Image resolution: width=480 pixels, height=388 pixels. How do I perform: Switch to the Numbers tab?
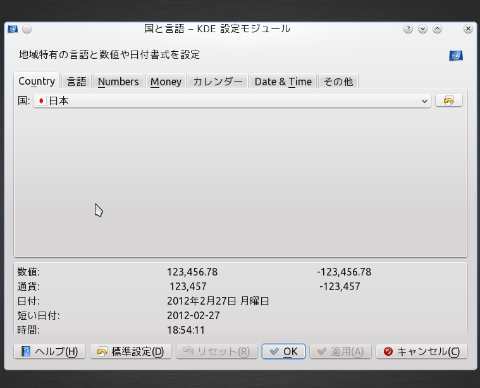click(118, 82)
